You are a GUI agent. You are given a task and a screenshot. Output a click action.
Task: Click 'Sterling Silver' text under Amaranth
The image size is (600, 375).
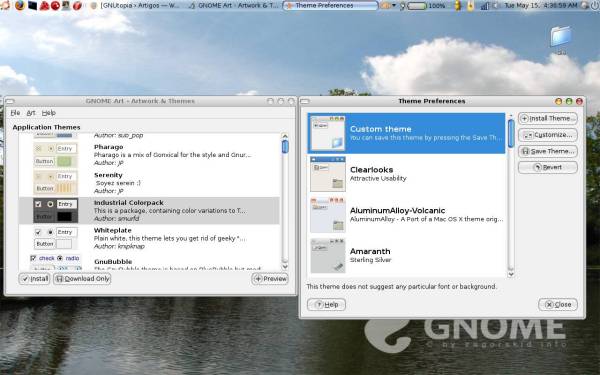coord(370,260)
